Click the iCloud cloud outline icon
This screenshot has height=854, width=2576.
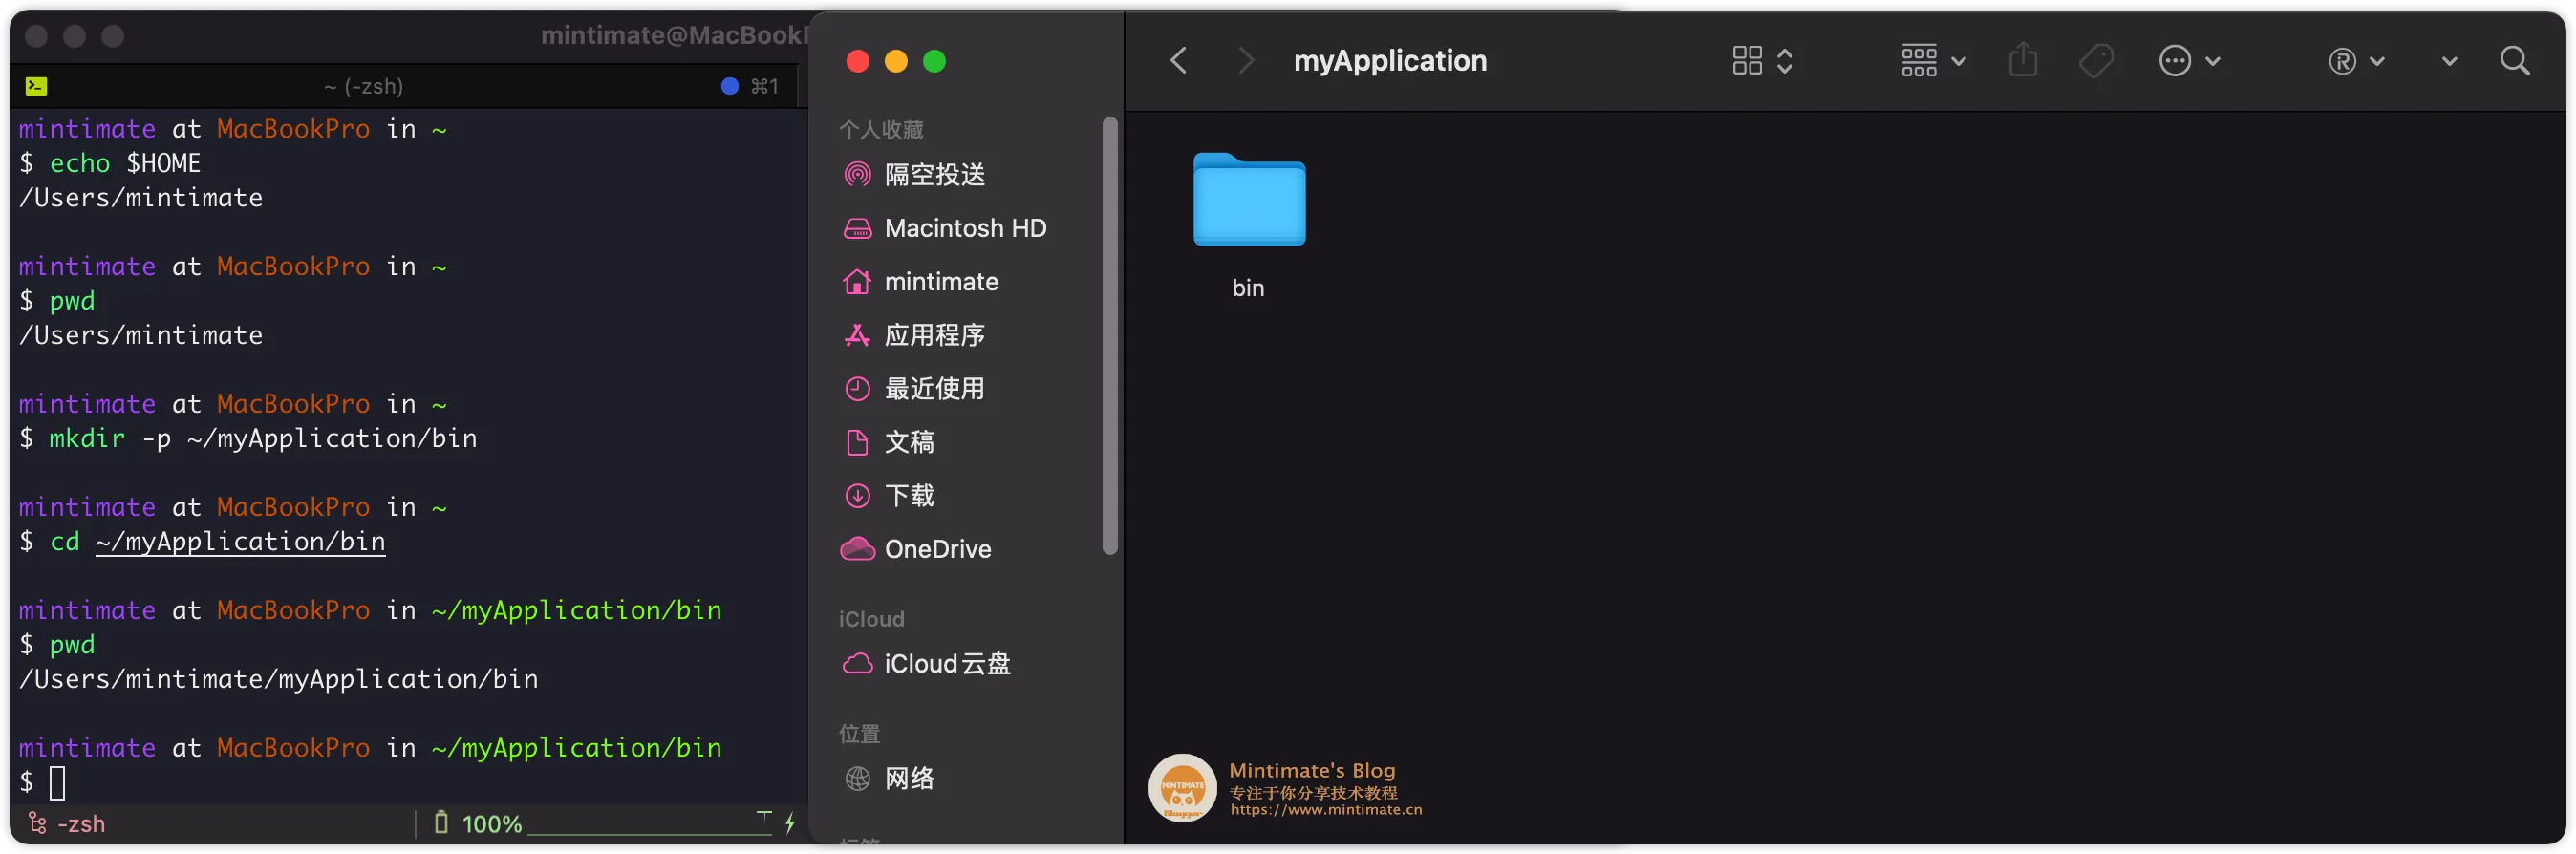tap(857, 664)
